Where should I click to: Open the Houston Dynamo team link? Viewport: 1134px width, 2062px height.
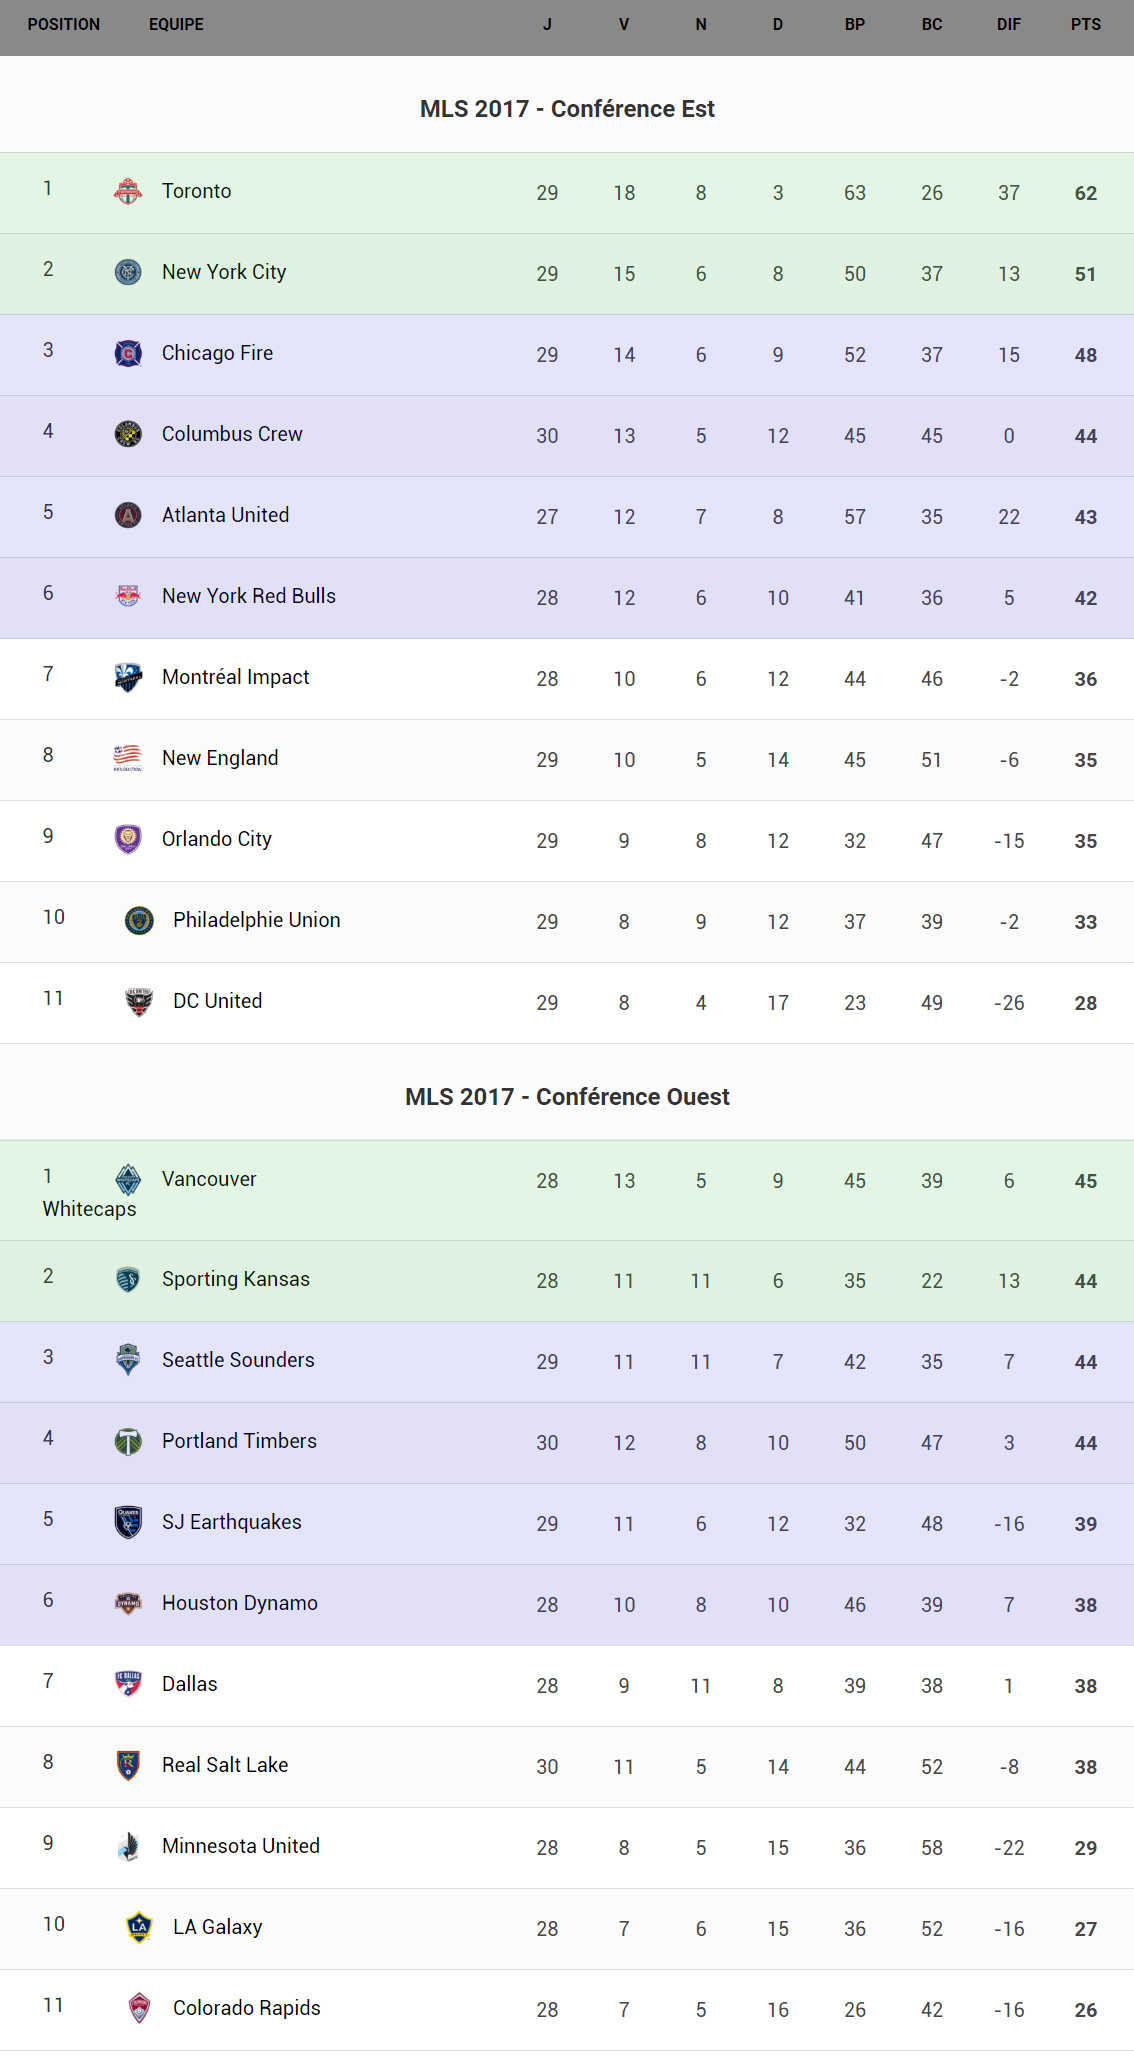(x=240, y=1603)
